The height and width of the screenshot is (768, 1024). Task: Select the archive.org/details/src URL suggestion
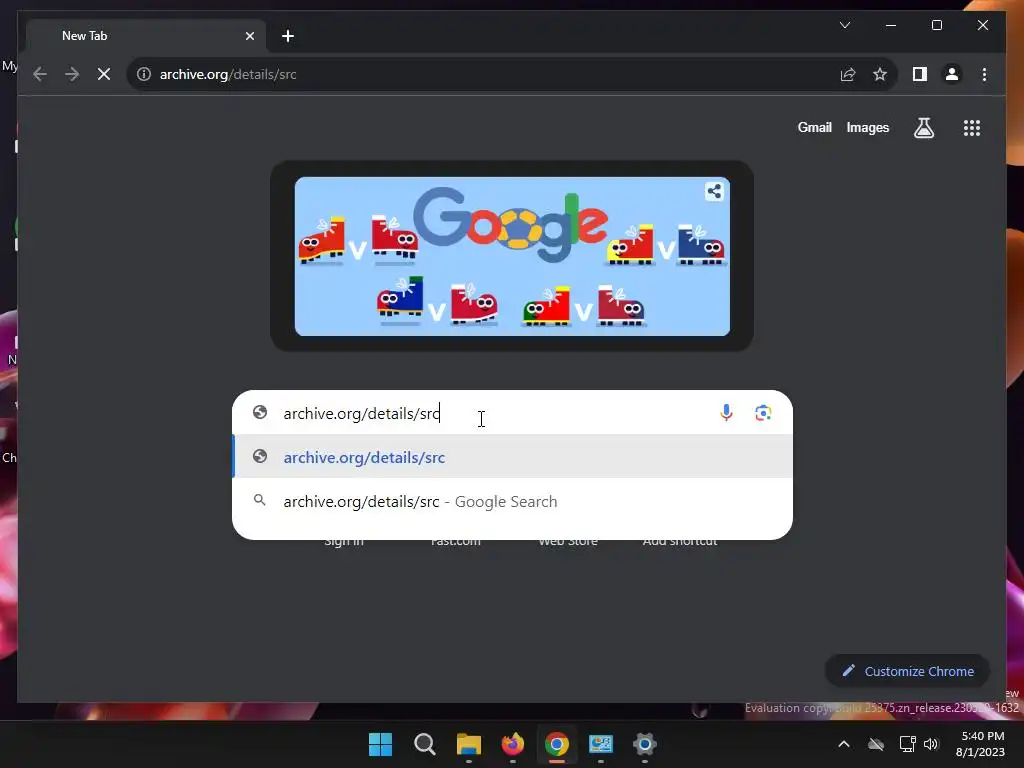point(513,456)
